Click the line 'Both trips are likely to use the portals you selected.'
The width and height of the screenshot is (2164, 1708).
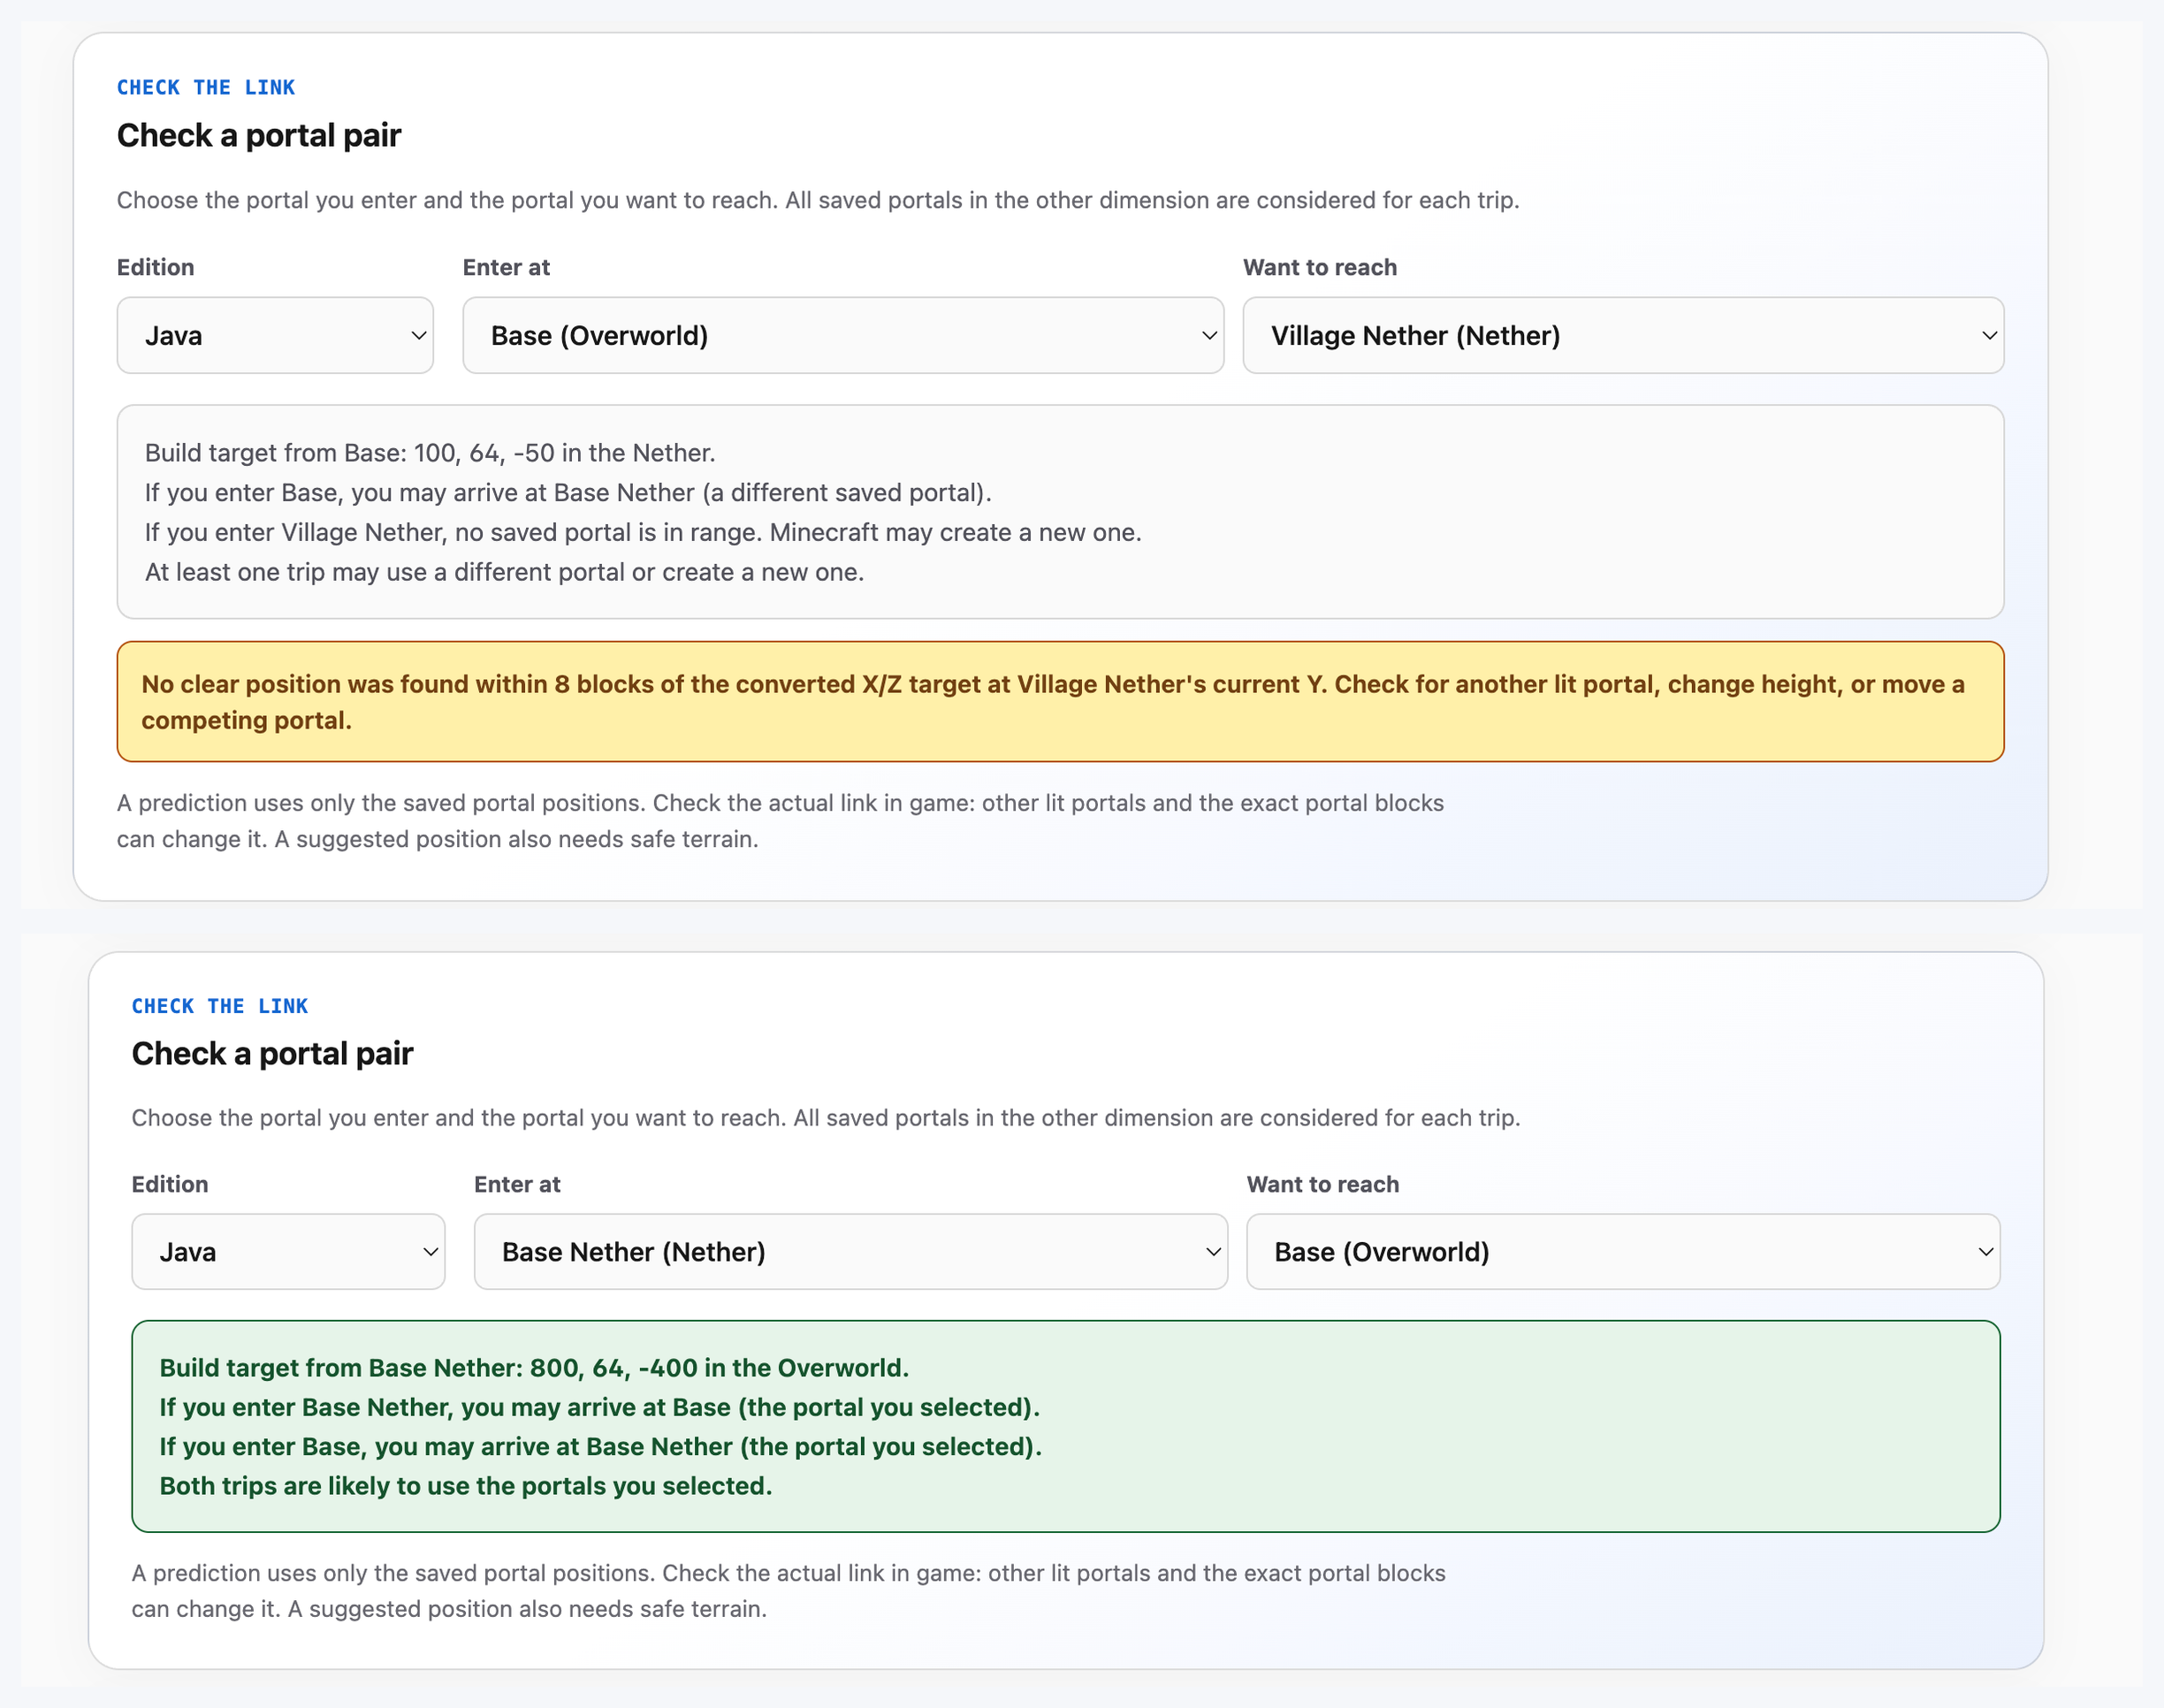click(x=466, y=1485)
